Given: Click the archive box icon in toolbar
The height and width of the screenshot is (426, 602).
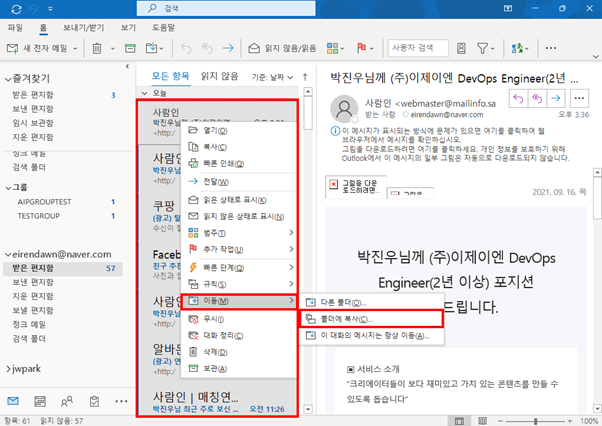Looking at the screenshot, I should pos(131,48).
